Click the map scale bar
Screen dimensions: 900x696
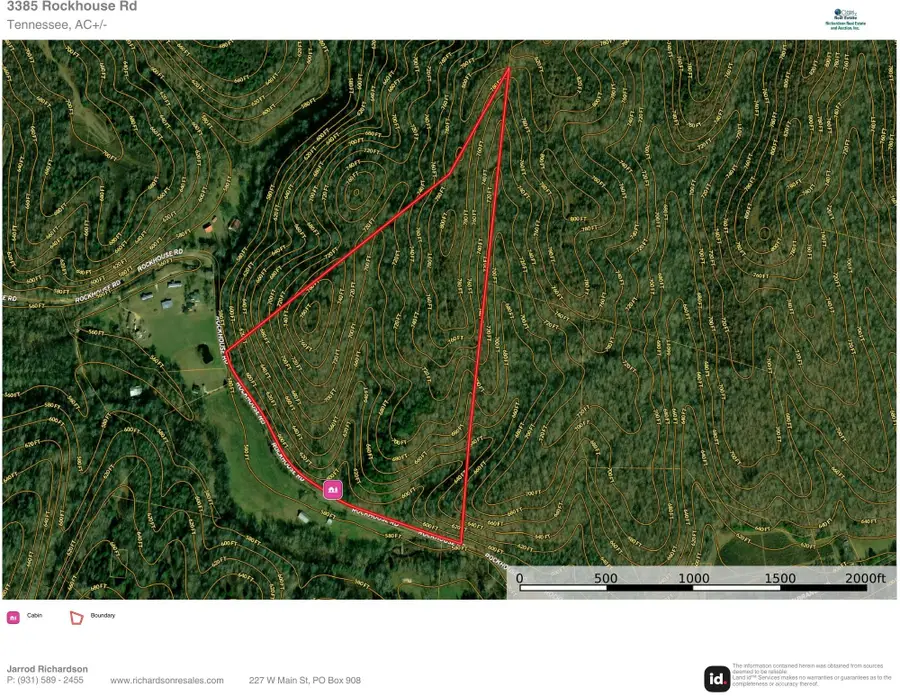click(x=698, y=588)
